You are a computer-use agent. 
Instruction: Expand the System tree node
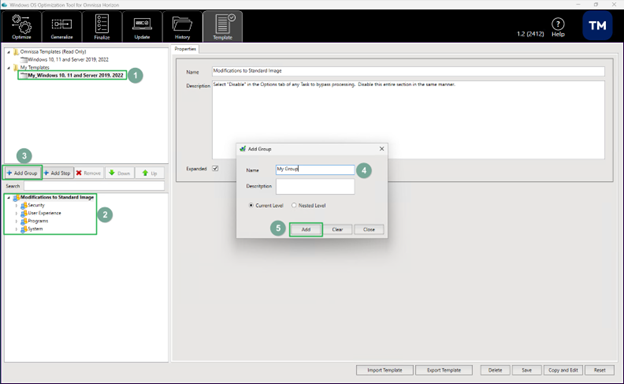[16, 229]
